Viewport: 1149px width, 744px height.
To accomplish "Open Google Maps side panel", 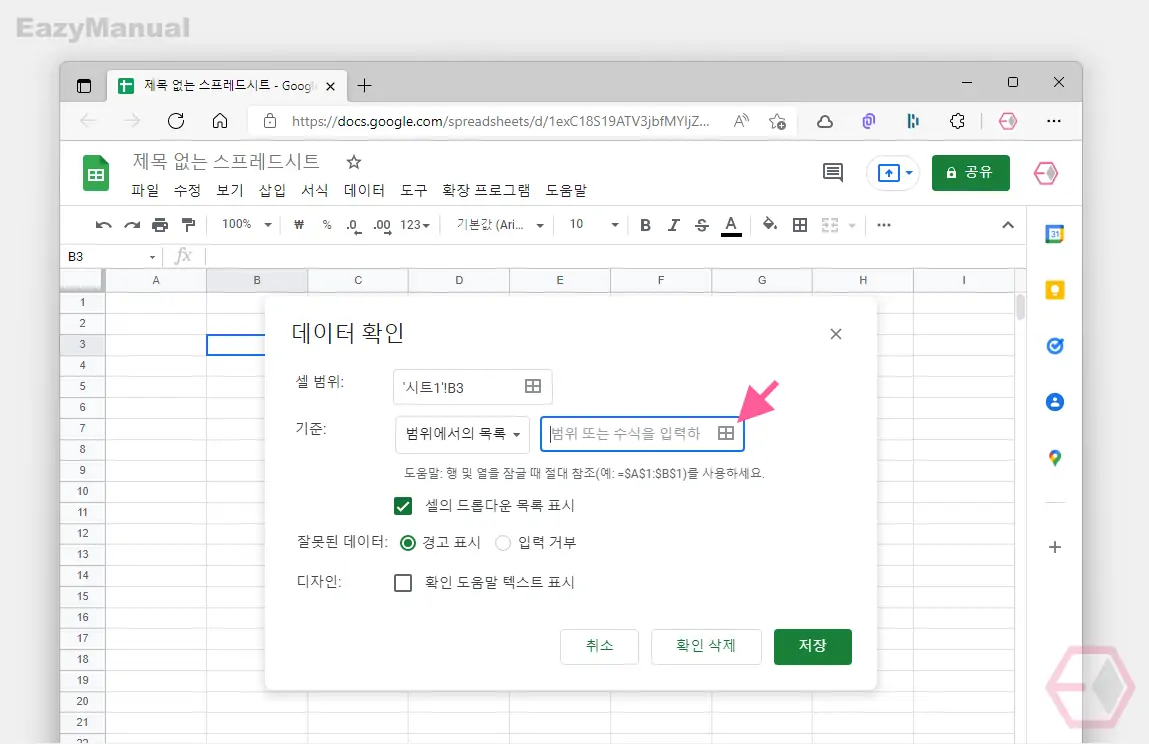I will click(x=1054, y=458).
